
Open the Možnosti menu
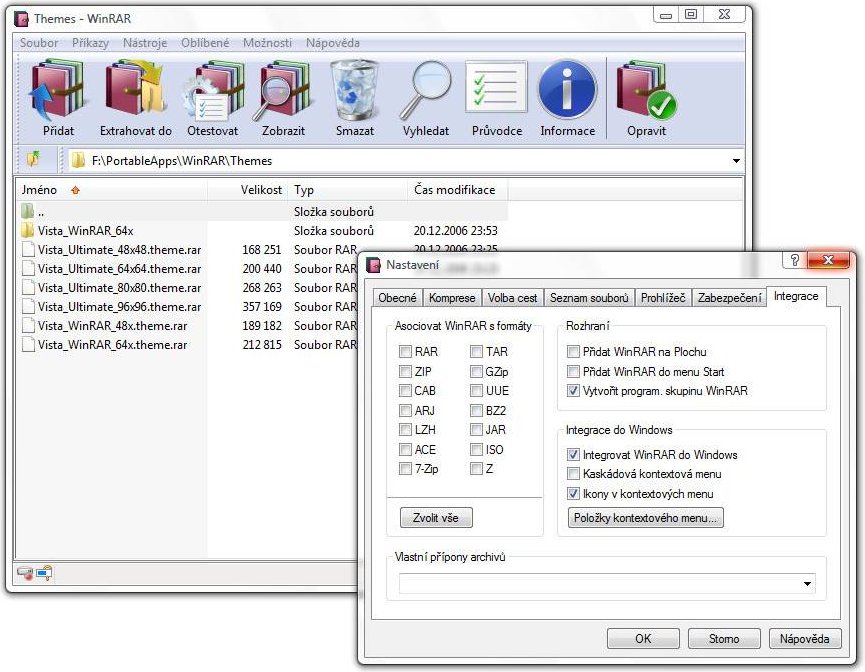pyautogui.click(x=268, y=43)
